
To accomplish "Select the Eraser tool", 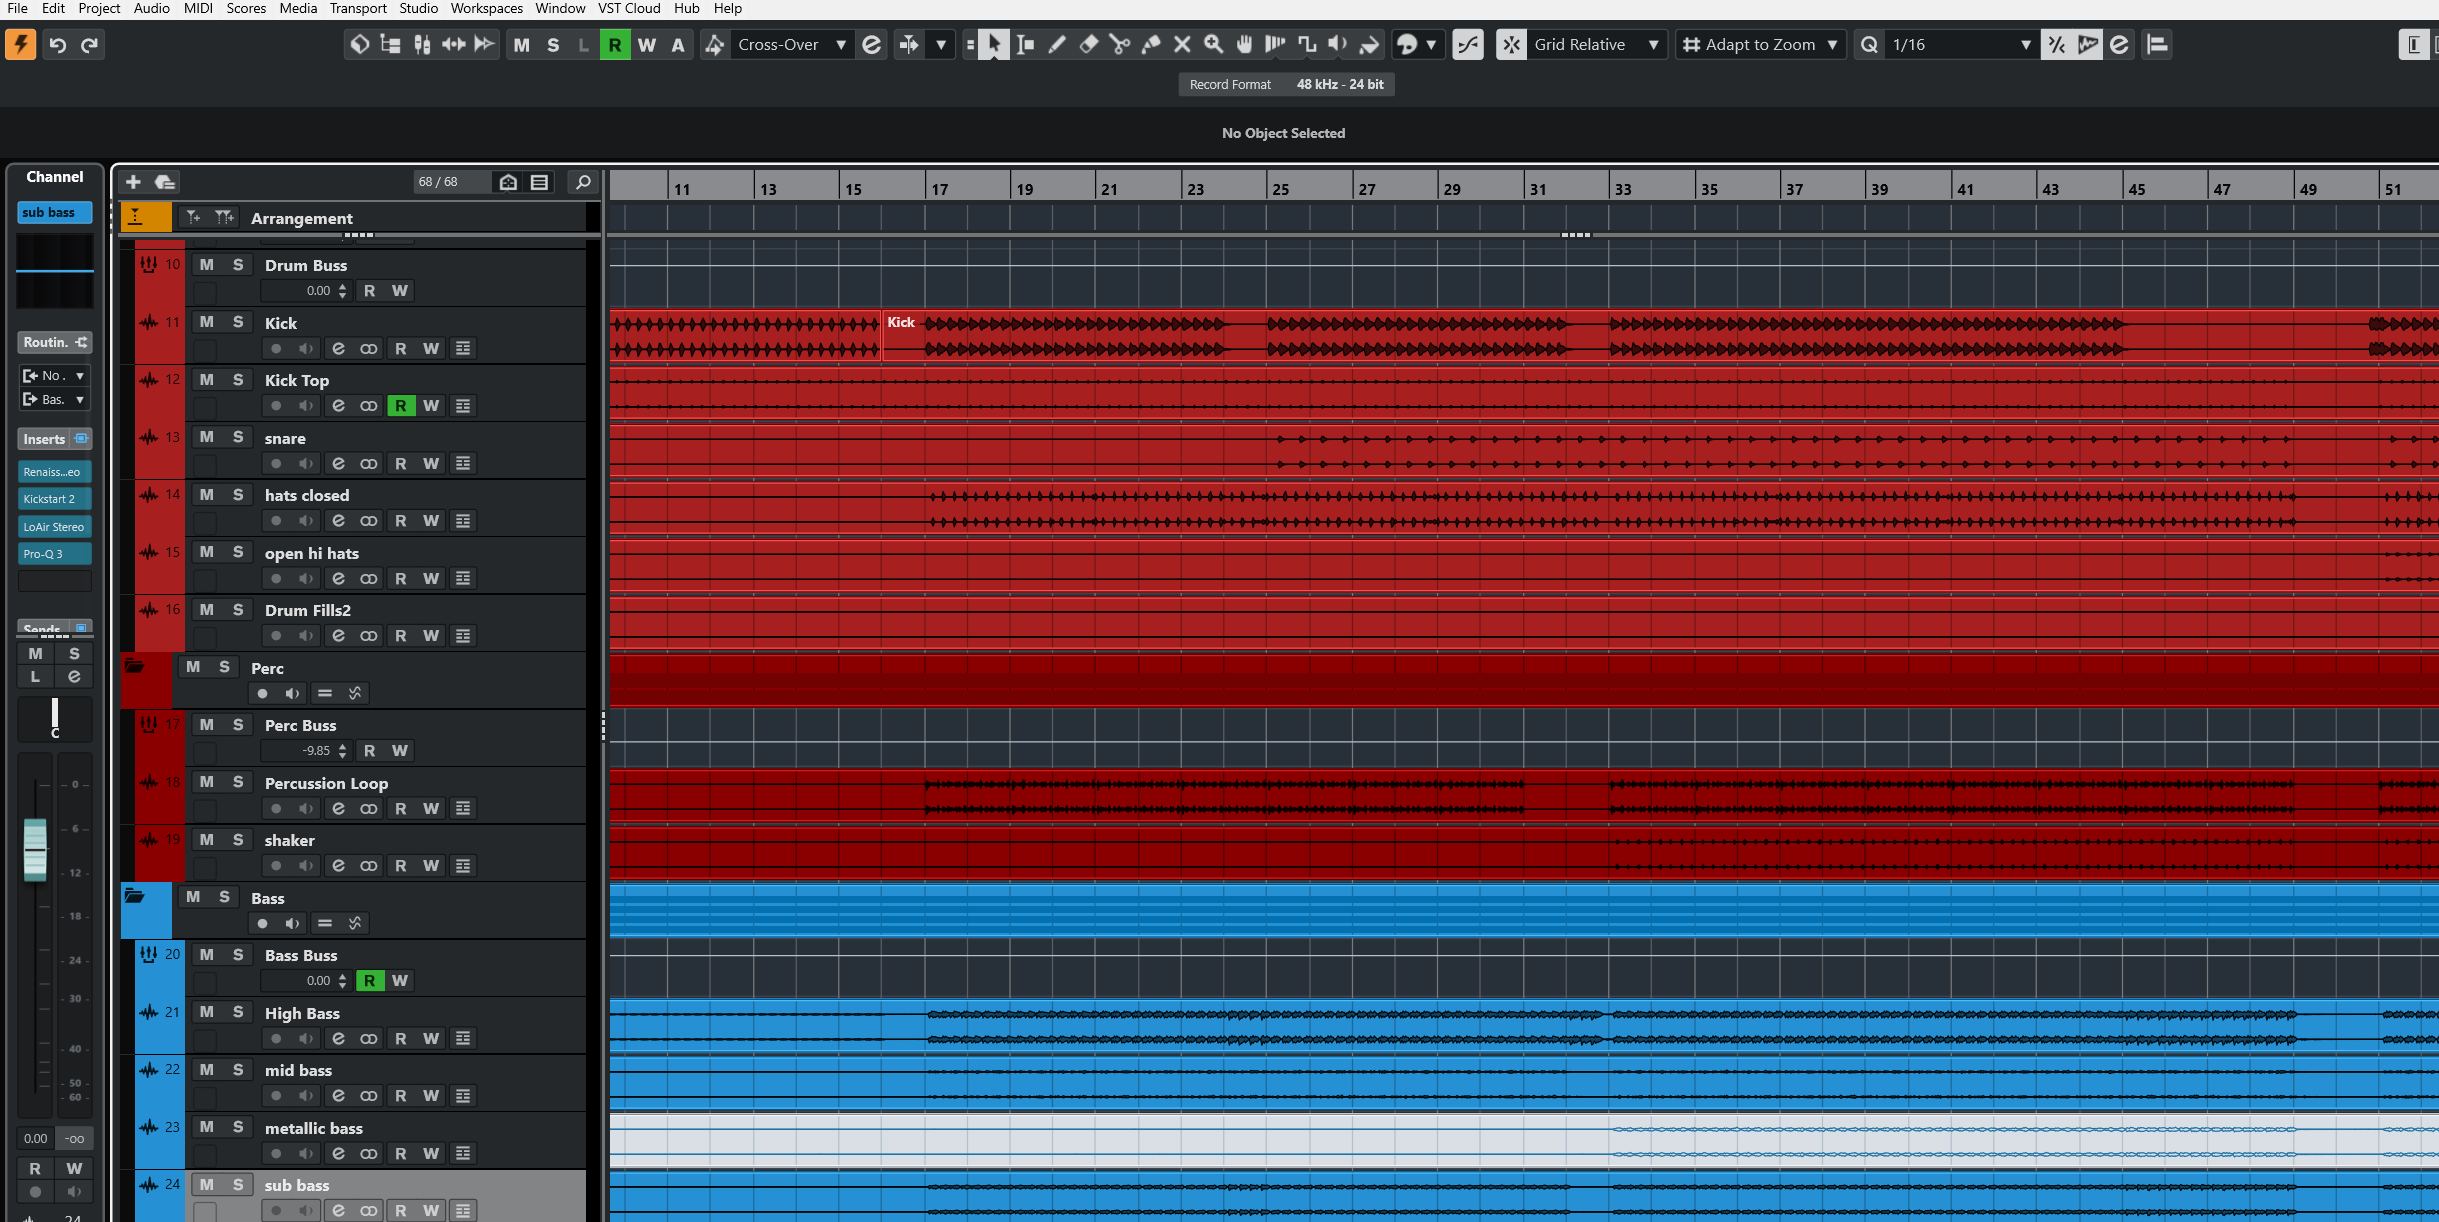I will click(1088, 44).
